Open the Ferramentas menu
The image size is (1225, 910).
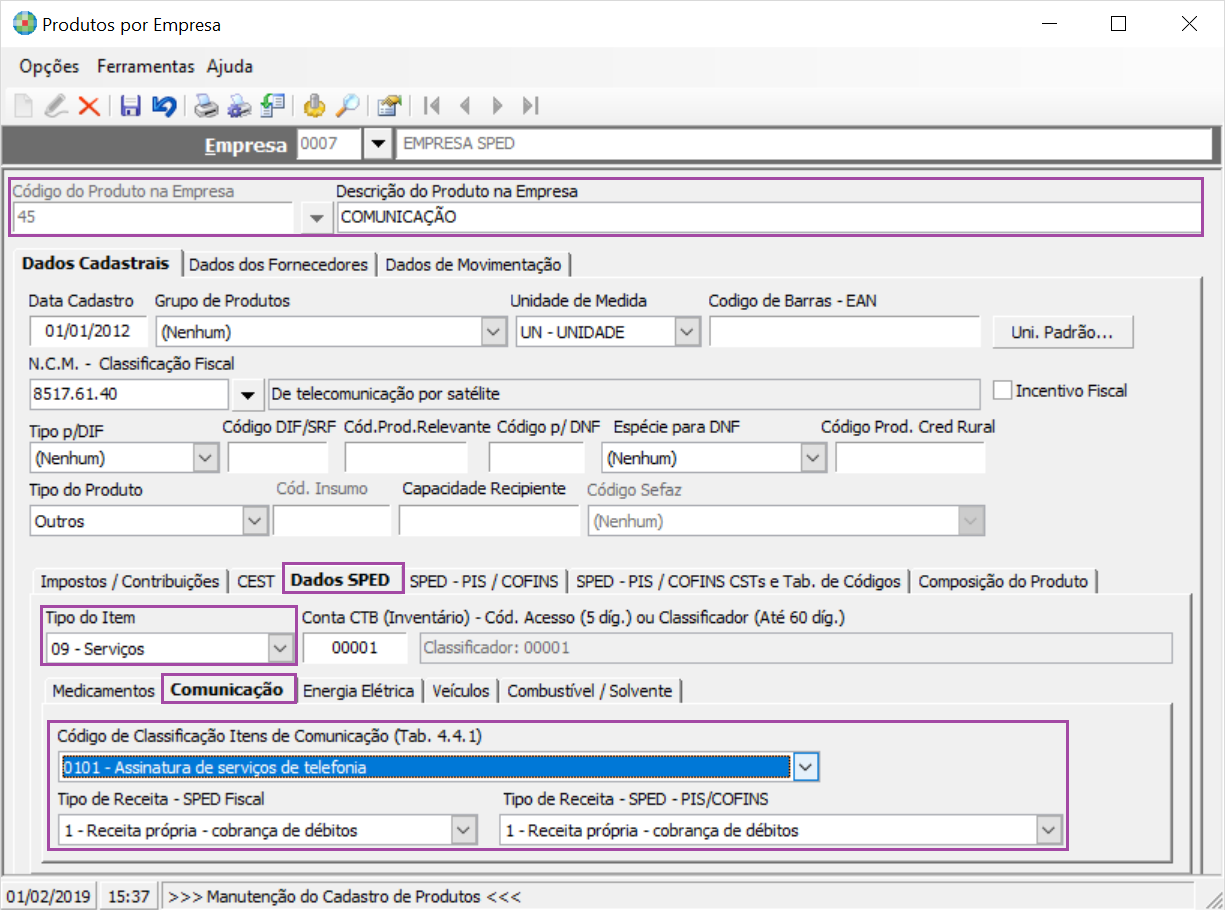(x=145, y=67)
